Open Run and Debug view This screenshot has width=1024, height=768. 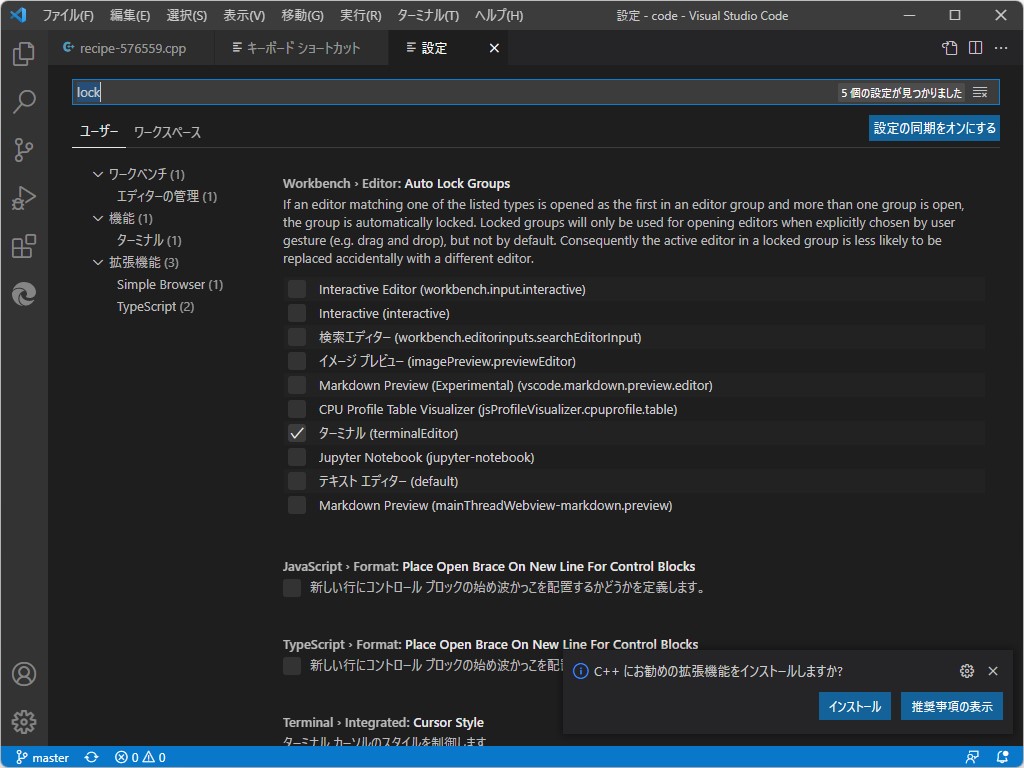(x=24, y=198)
